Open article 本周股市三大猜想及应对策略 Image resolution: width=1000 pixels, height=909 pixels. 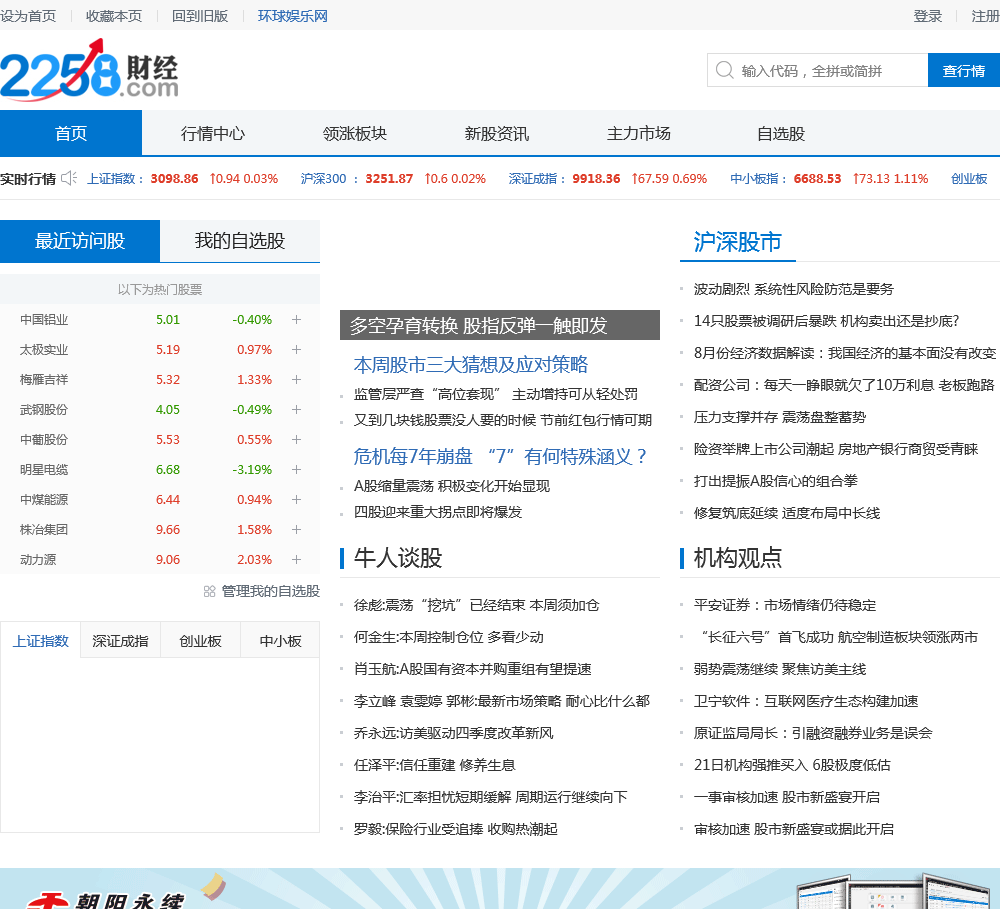click(x=471, y=365)
